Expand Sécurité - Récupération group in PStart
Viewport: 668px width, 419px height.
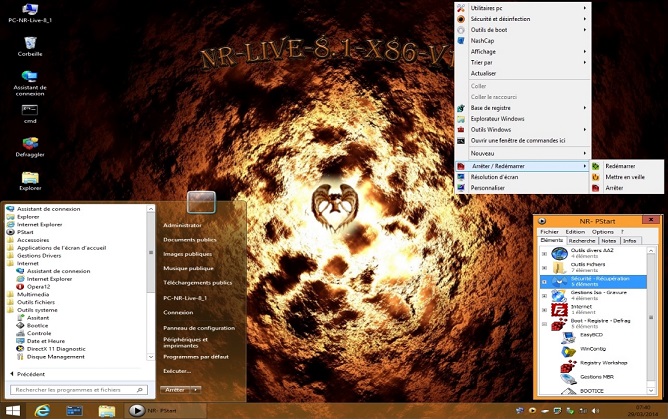pos(544,282)
